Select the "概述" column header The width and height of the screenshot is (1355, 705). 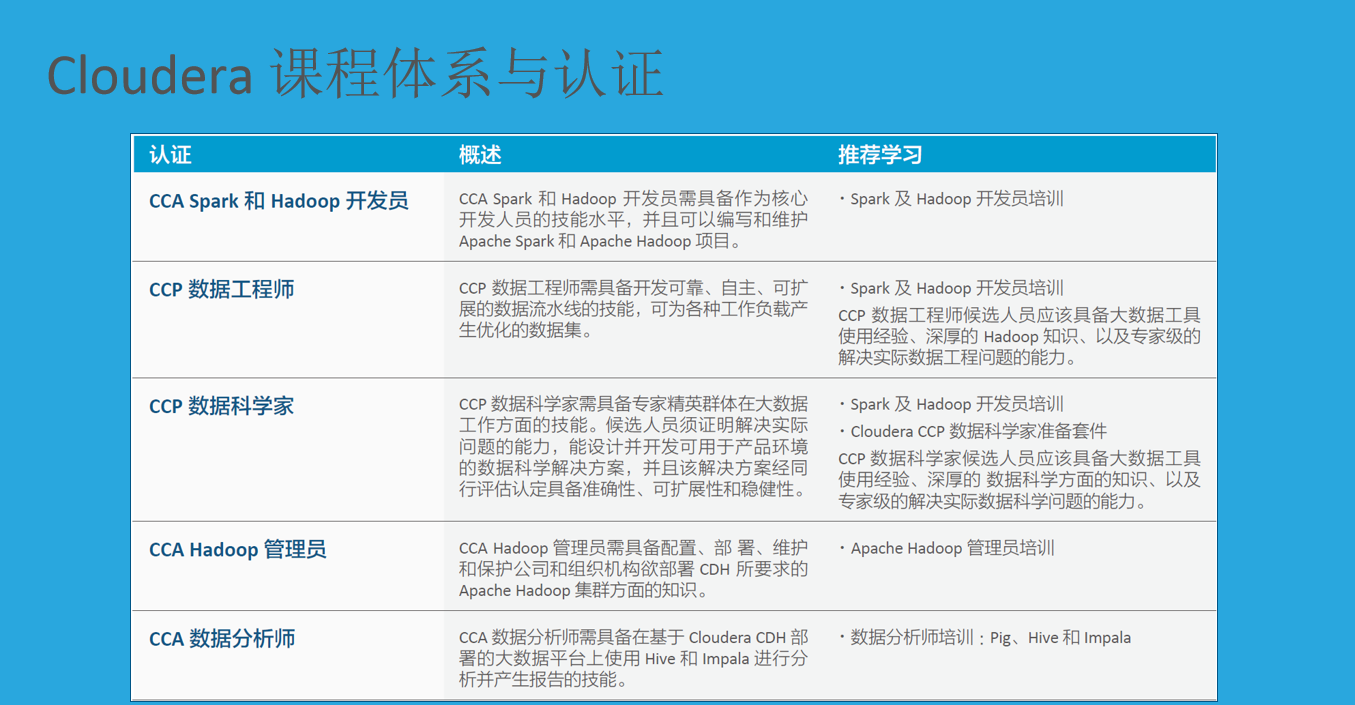(x=480, y=155)
